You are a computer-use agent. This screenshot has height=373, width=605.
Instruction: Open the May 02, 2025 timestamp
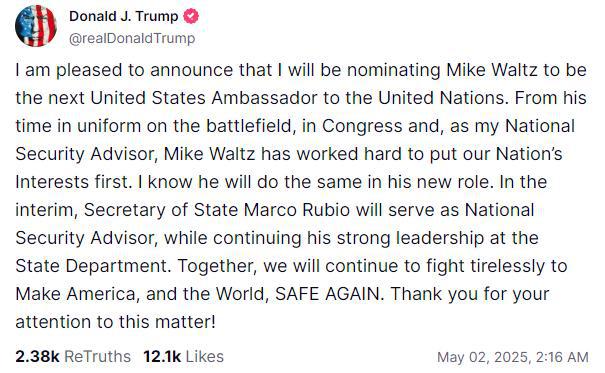[513, 357]
